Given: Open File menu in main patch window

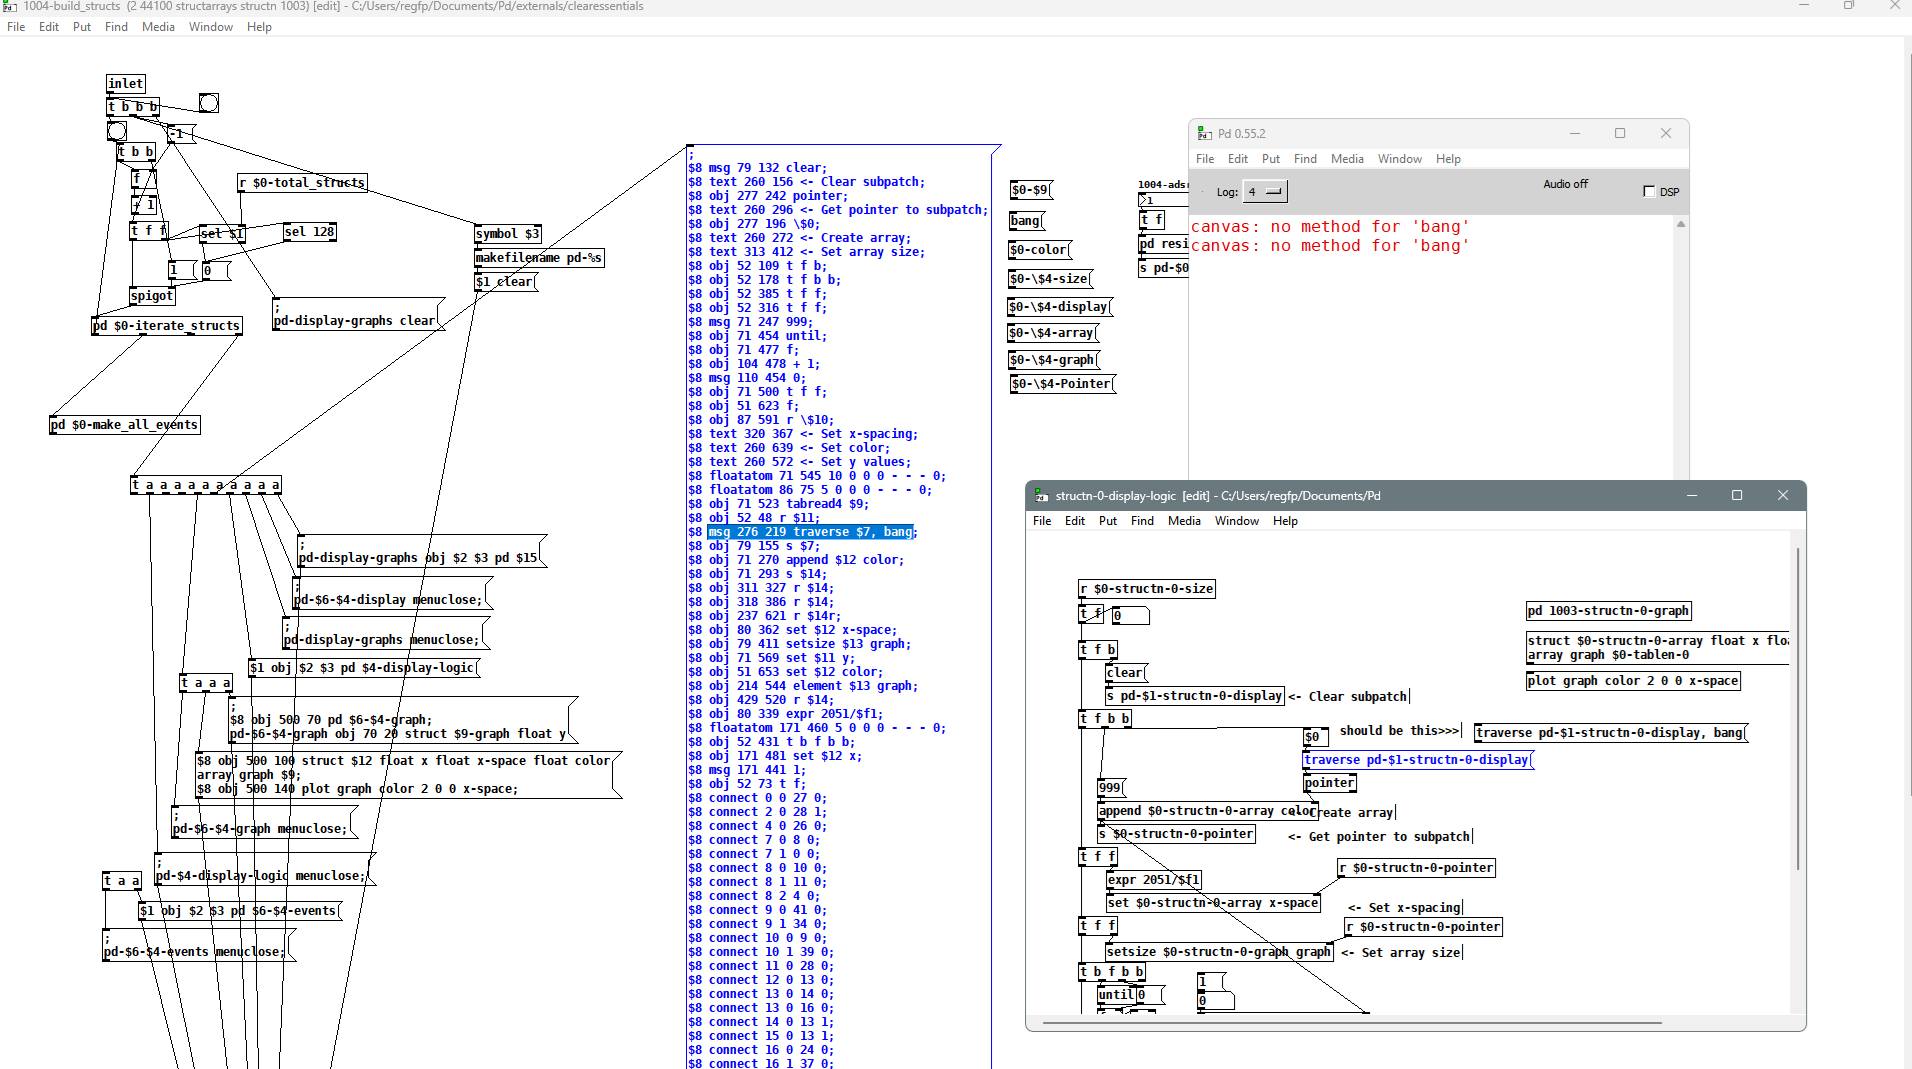Looking at the screenshot, I should coord(16,27).
